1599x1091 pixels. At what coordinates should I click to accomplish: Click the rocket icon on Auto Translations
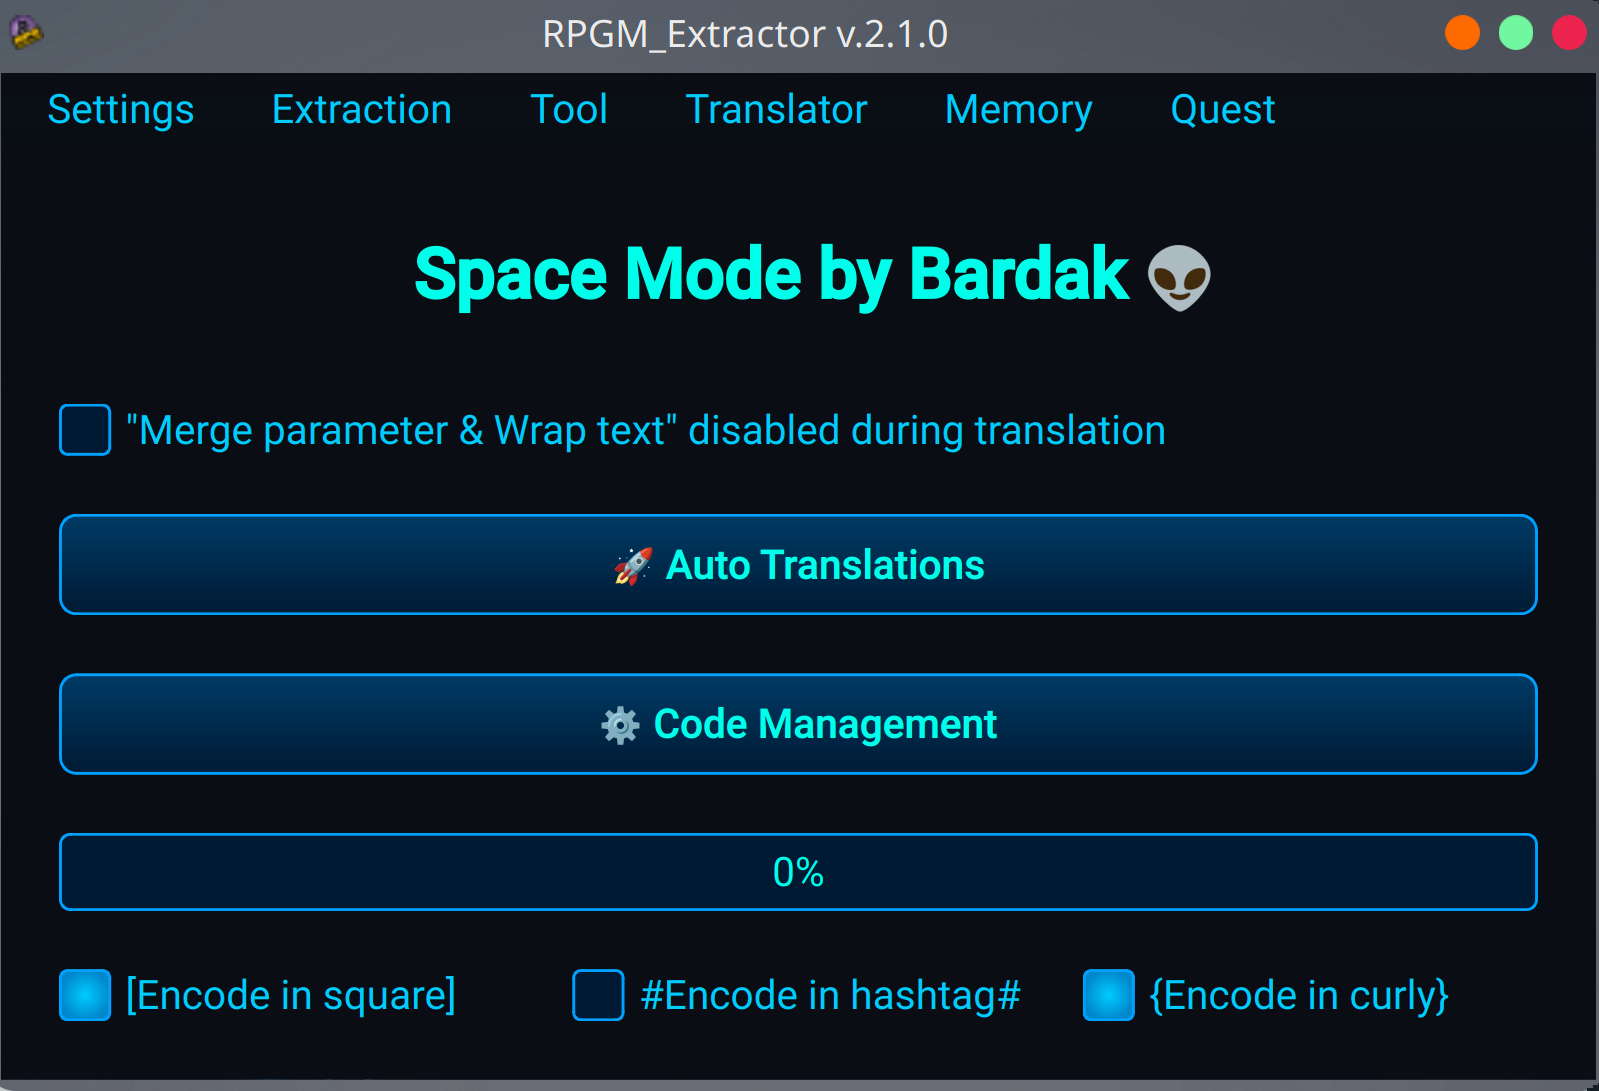pos(633,566)
